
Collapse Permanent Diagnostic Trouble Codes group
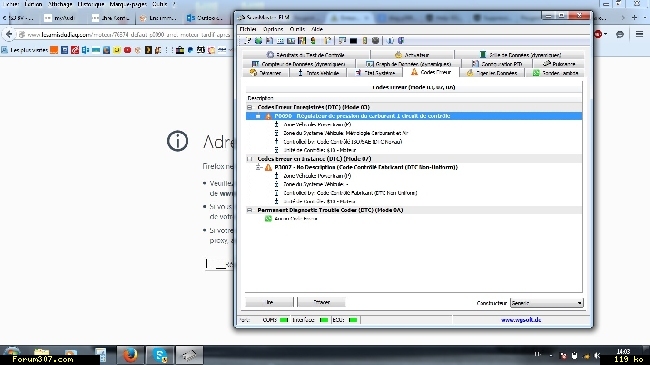click(250, 210)
